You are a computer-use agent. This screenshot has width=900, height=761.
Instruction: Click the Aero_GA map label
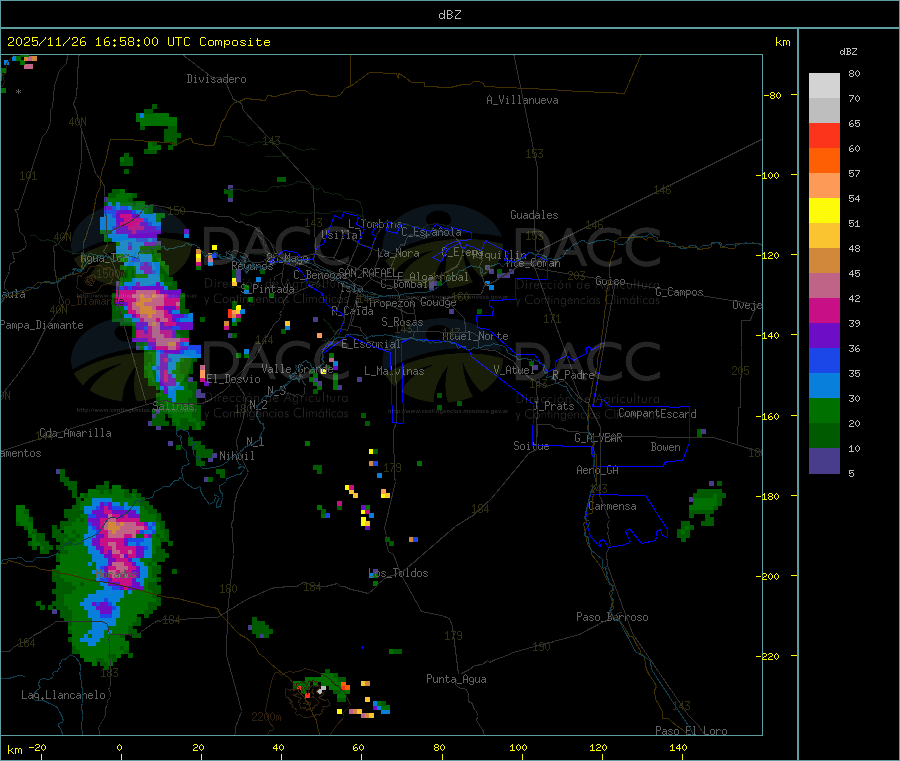(598, 470)
